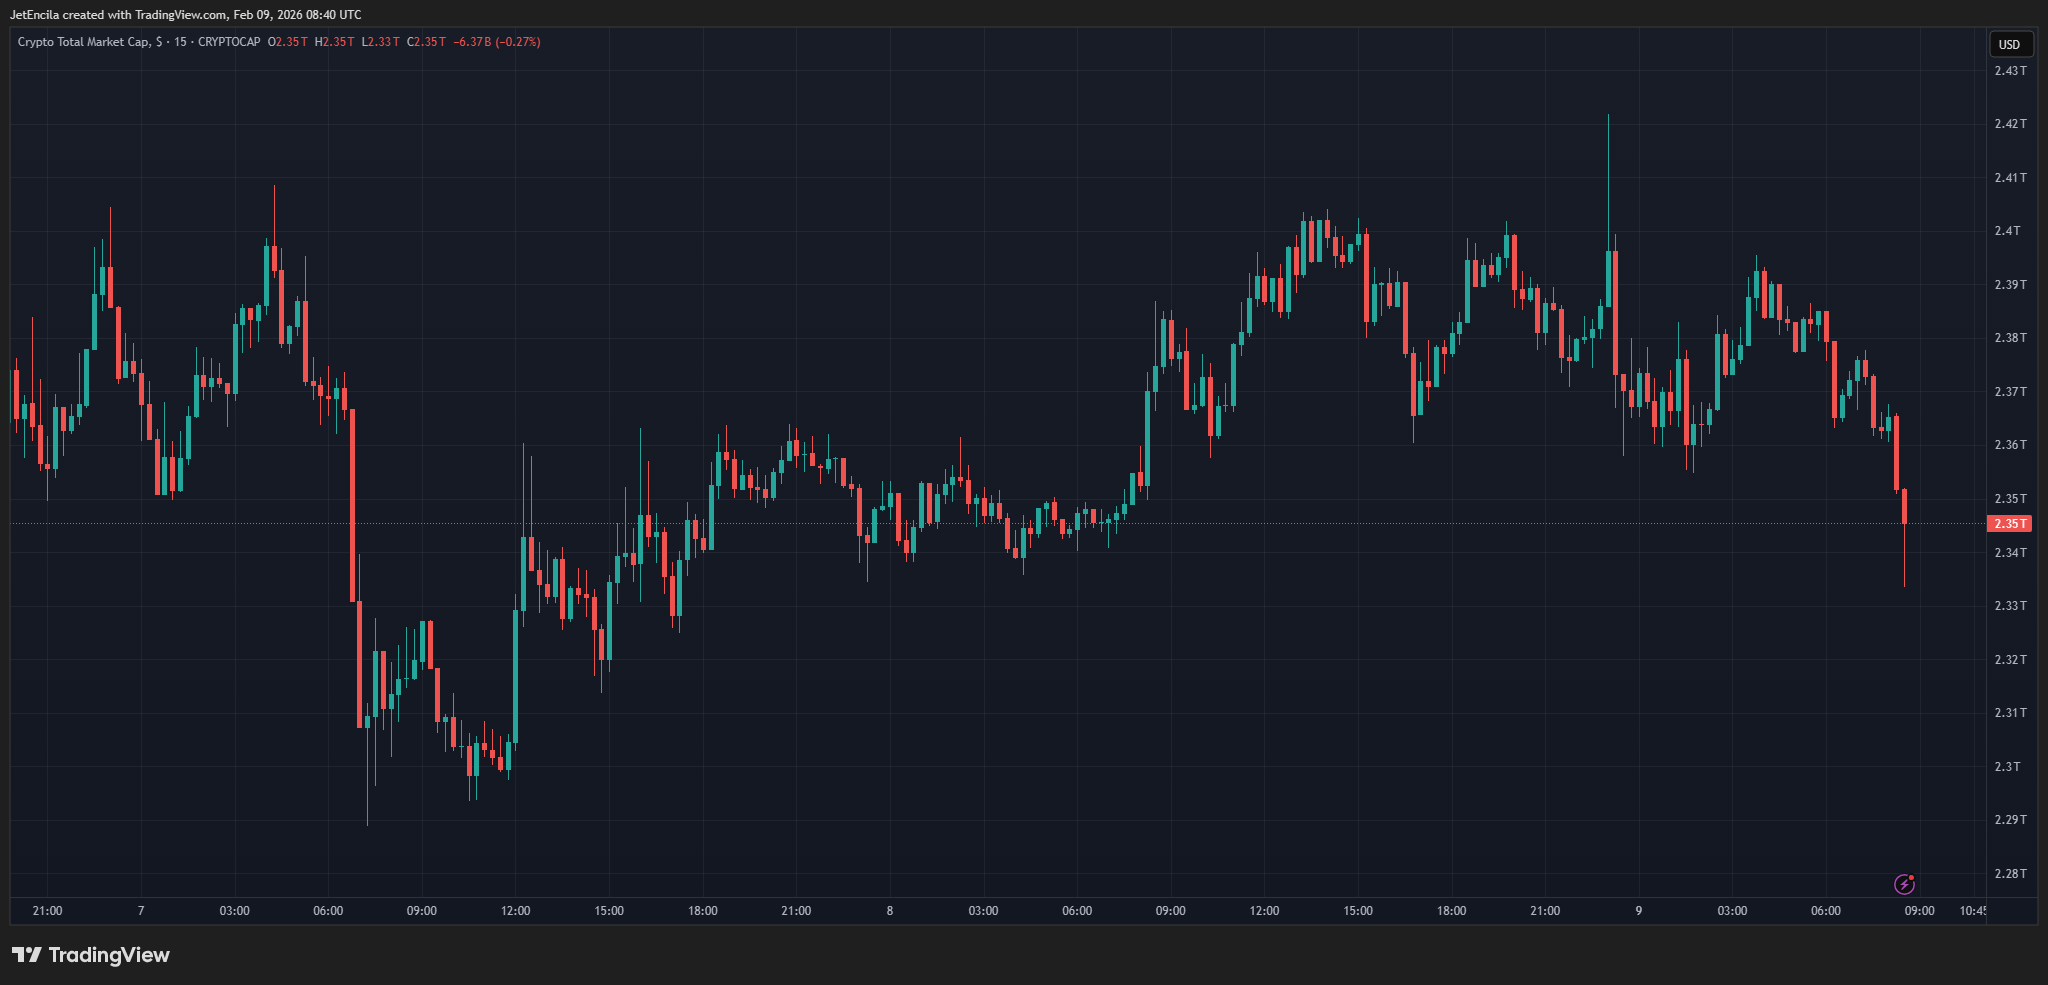Click the tall green wick candle spike top
The width and height of the screenshot is (2048, 985).
(1608, 118)
